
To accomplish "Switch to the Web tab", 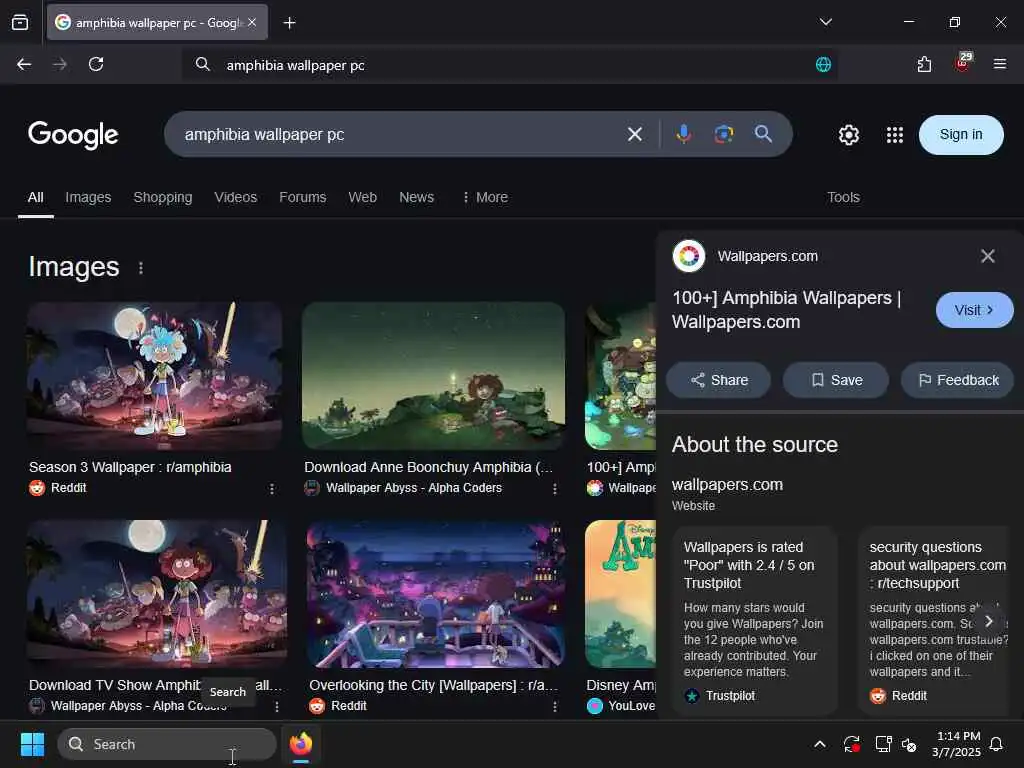I will click(x=362, y=197).
